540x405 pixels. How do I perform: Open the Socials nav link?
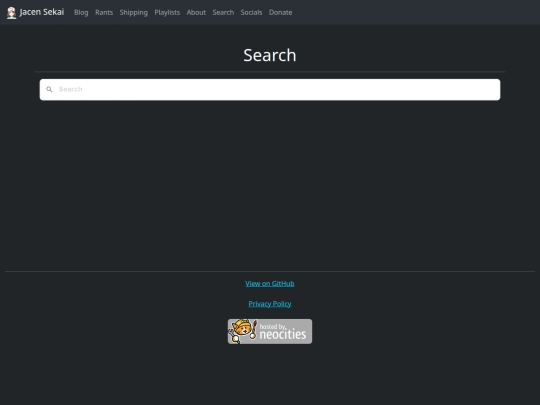coord(251,12)
